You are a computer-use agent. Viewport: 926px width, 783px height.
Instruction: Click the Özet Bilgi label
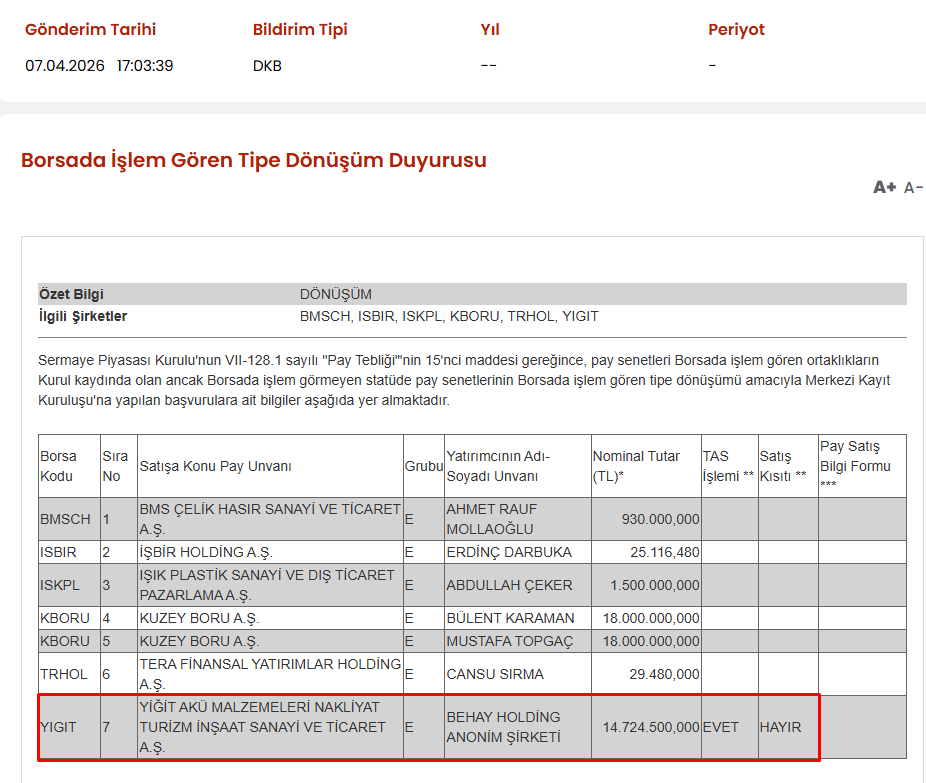[x=71, y=294]
